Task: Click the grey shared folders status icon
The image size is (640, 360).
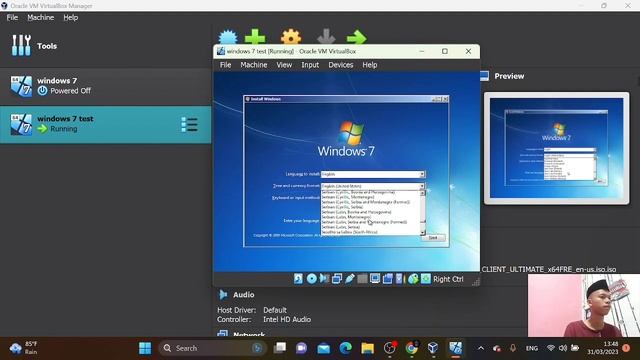Action: (362, 279)
